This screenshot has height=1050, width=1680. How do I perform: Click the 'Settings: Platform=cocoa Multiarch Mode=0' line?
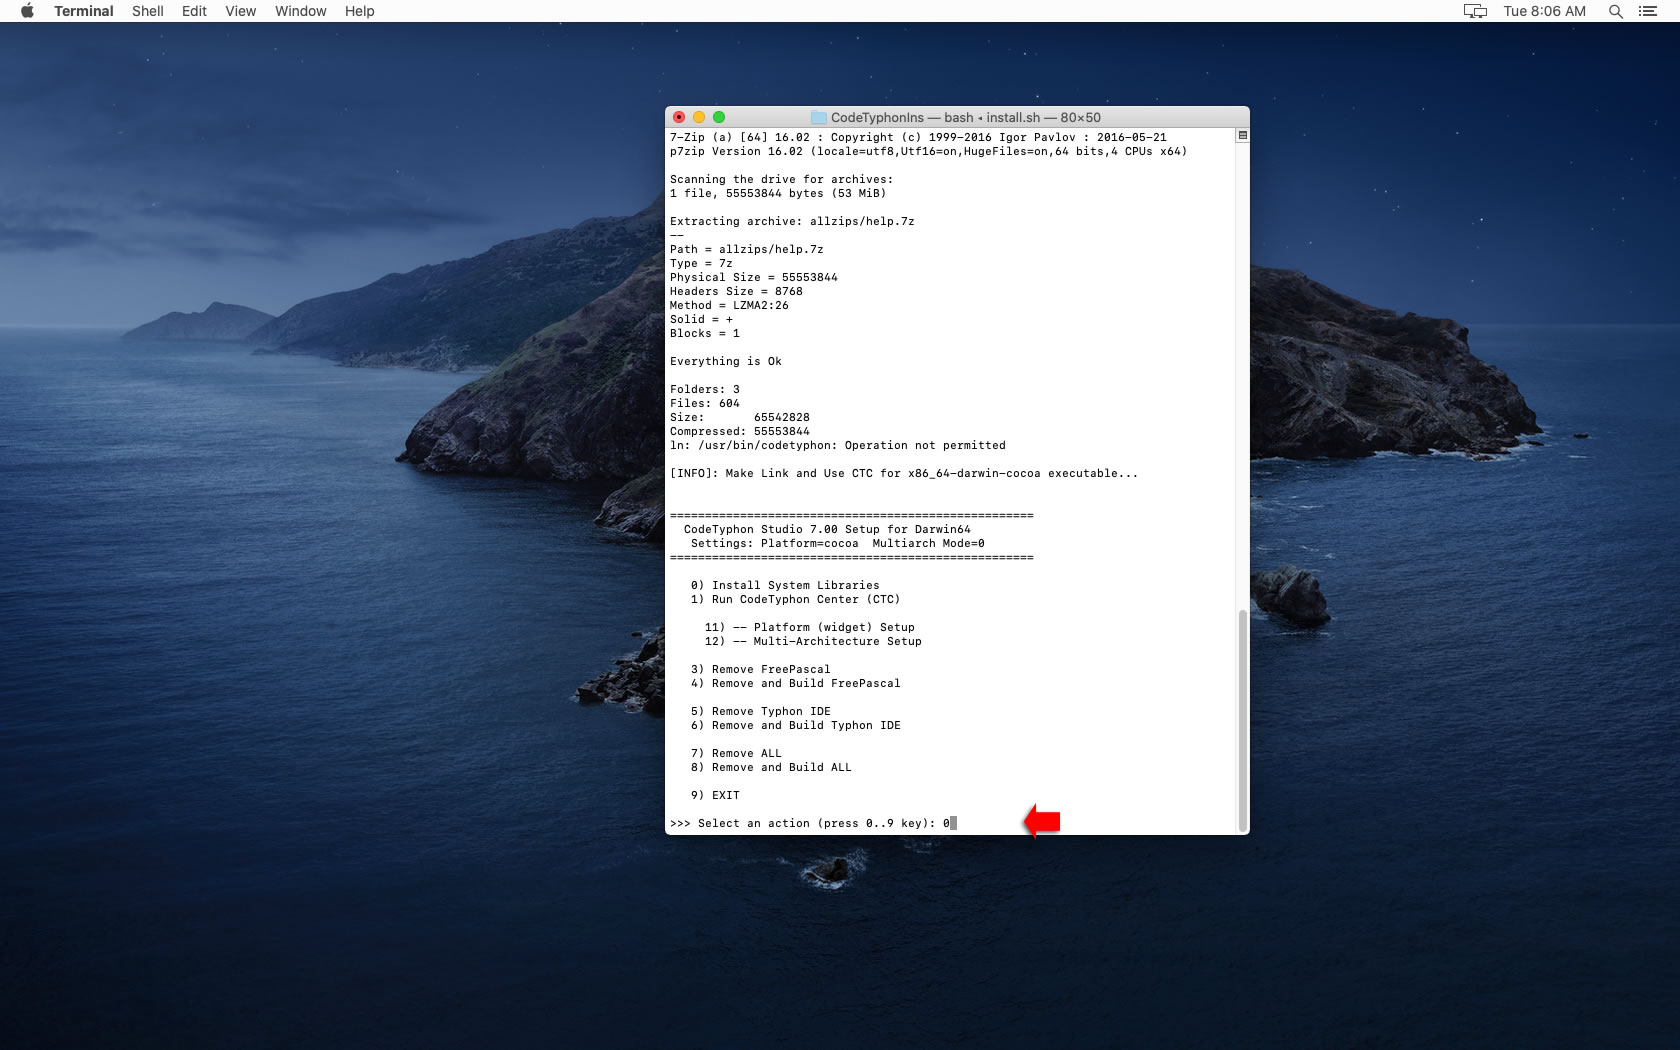pyautogui.click(x=837, y=543)
